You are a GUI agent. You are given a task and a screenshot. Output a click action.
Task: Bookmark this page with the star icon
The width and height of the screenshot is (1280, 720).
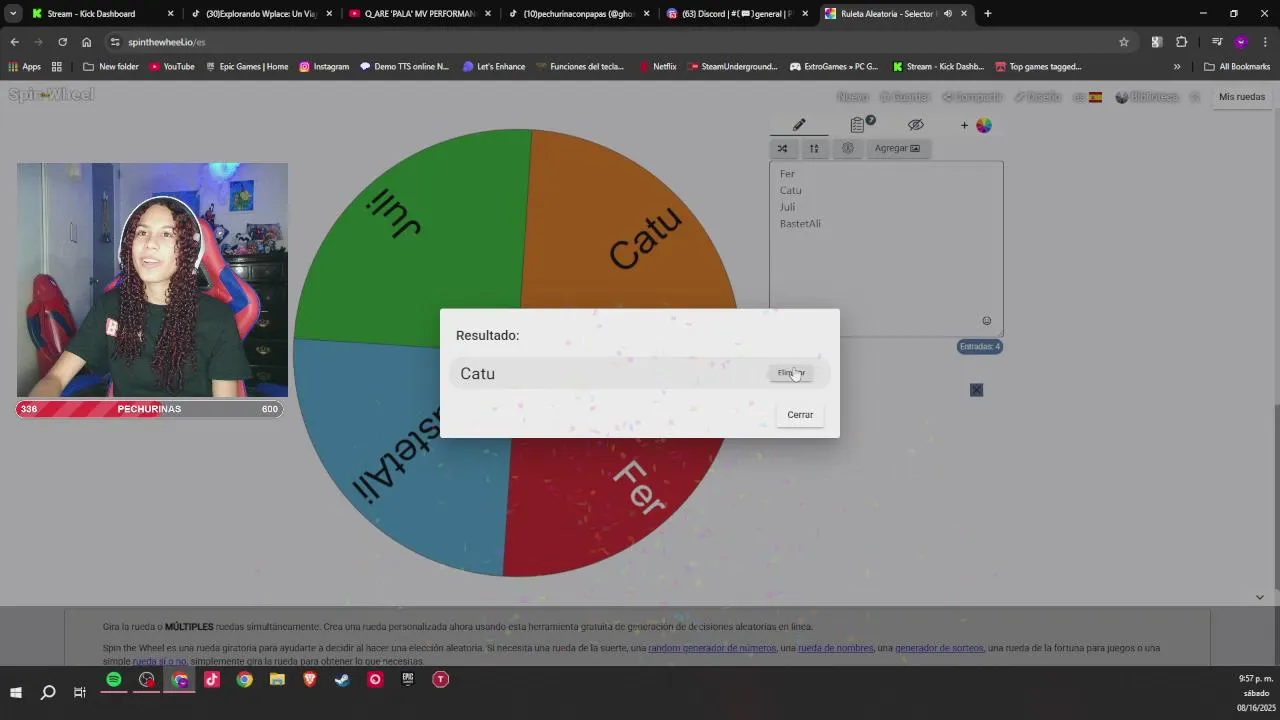click(1123, 42)
